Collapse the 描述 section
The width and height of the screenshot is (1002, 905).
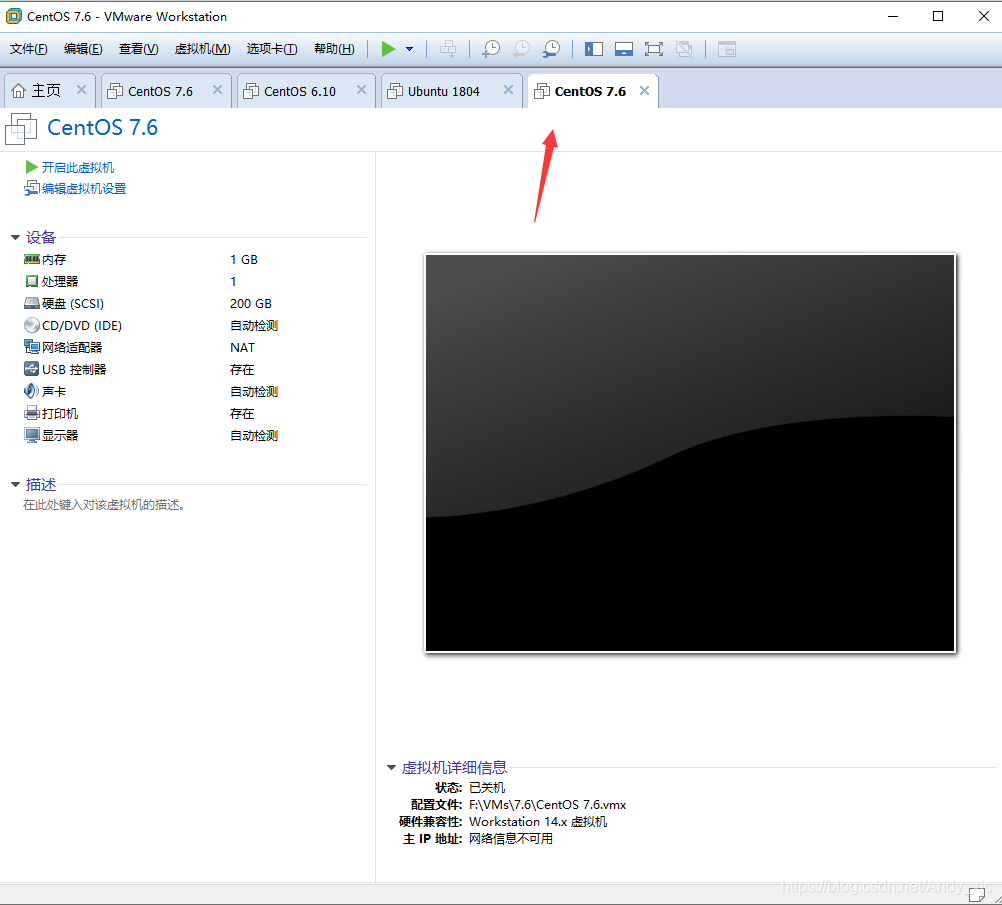click(x=15, y=484)
